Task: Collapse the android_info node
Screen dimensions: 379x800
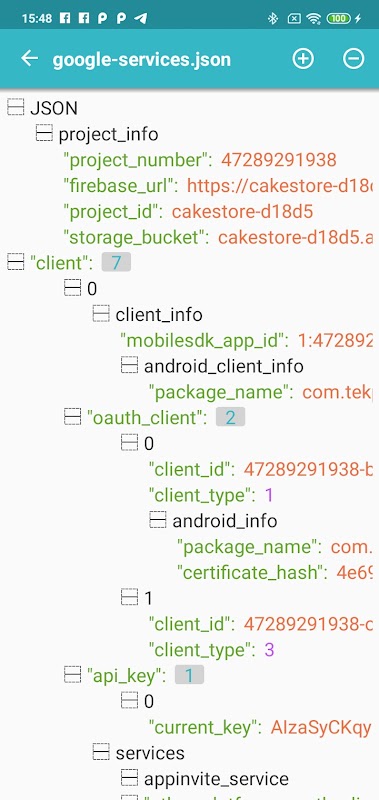Action: (158, 521)
